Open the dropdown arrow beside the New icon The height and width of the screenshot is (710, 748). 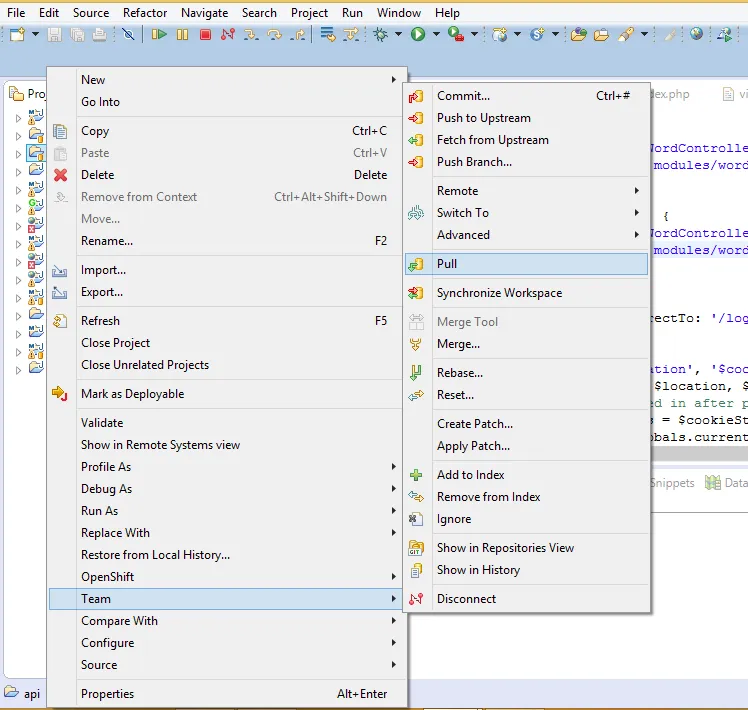point(35,35)
